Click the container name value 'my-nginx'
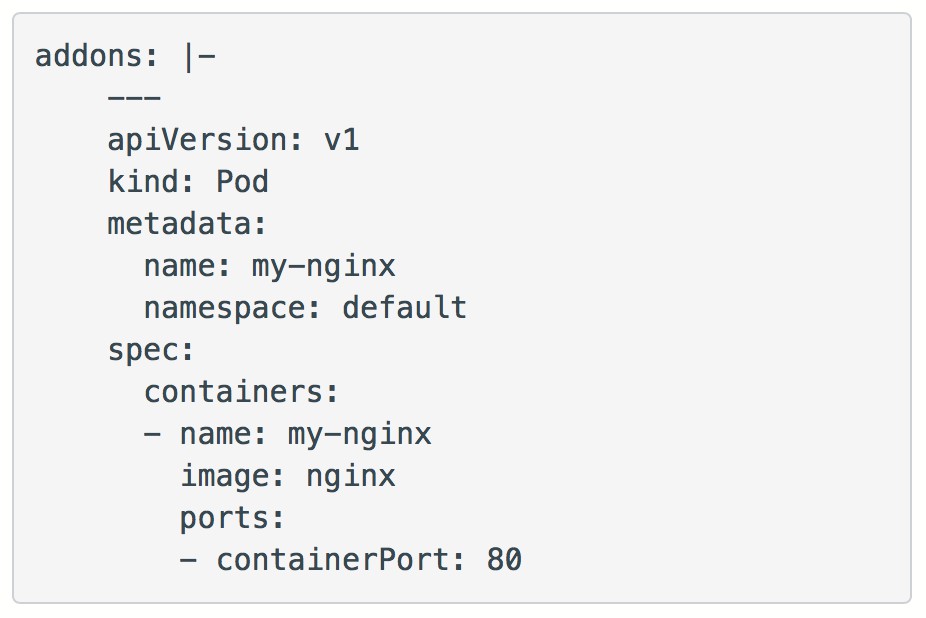Screen dimensions: 926x618 [x=360, y=435]
